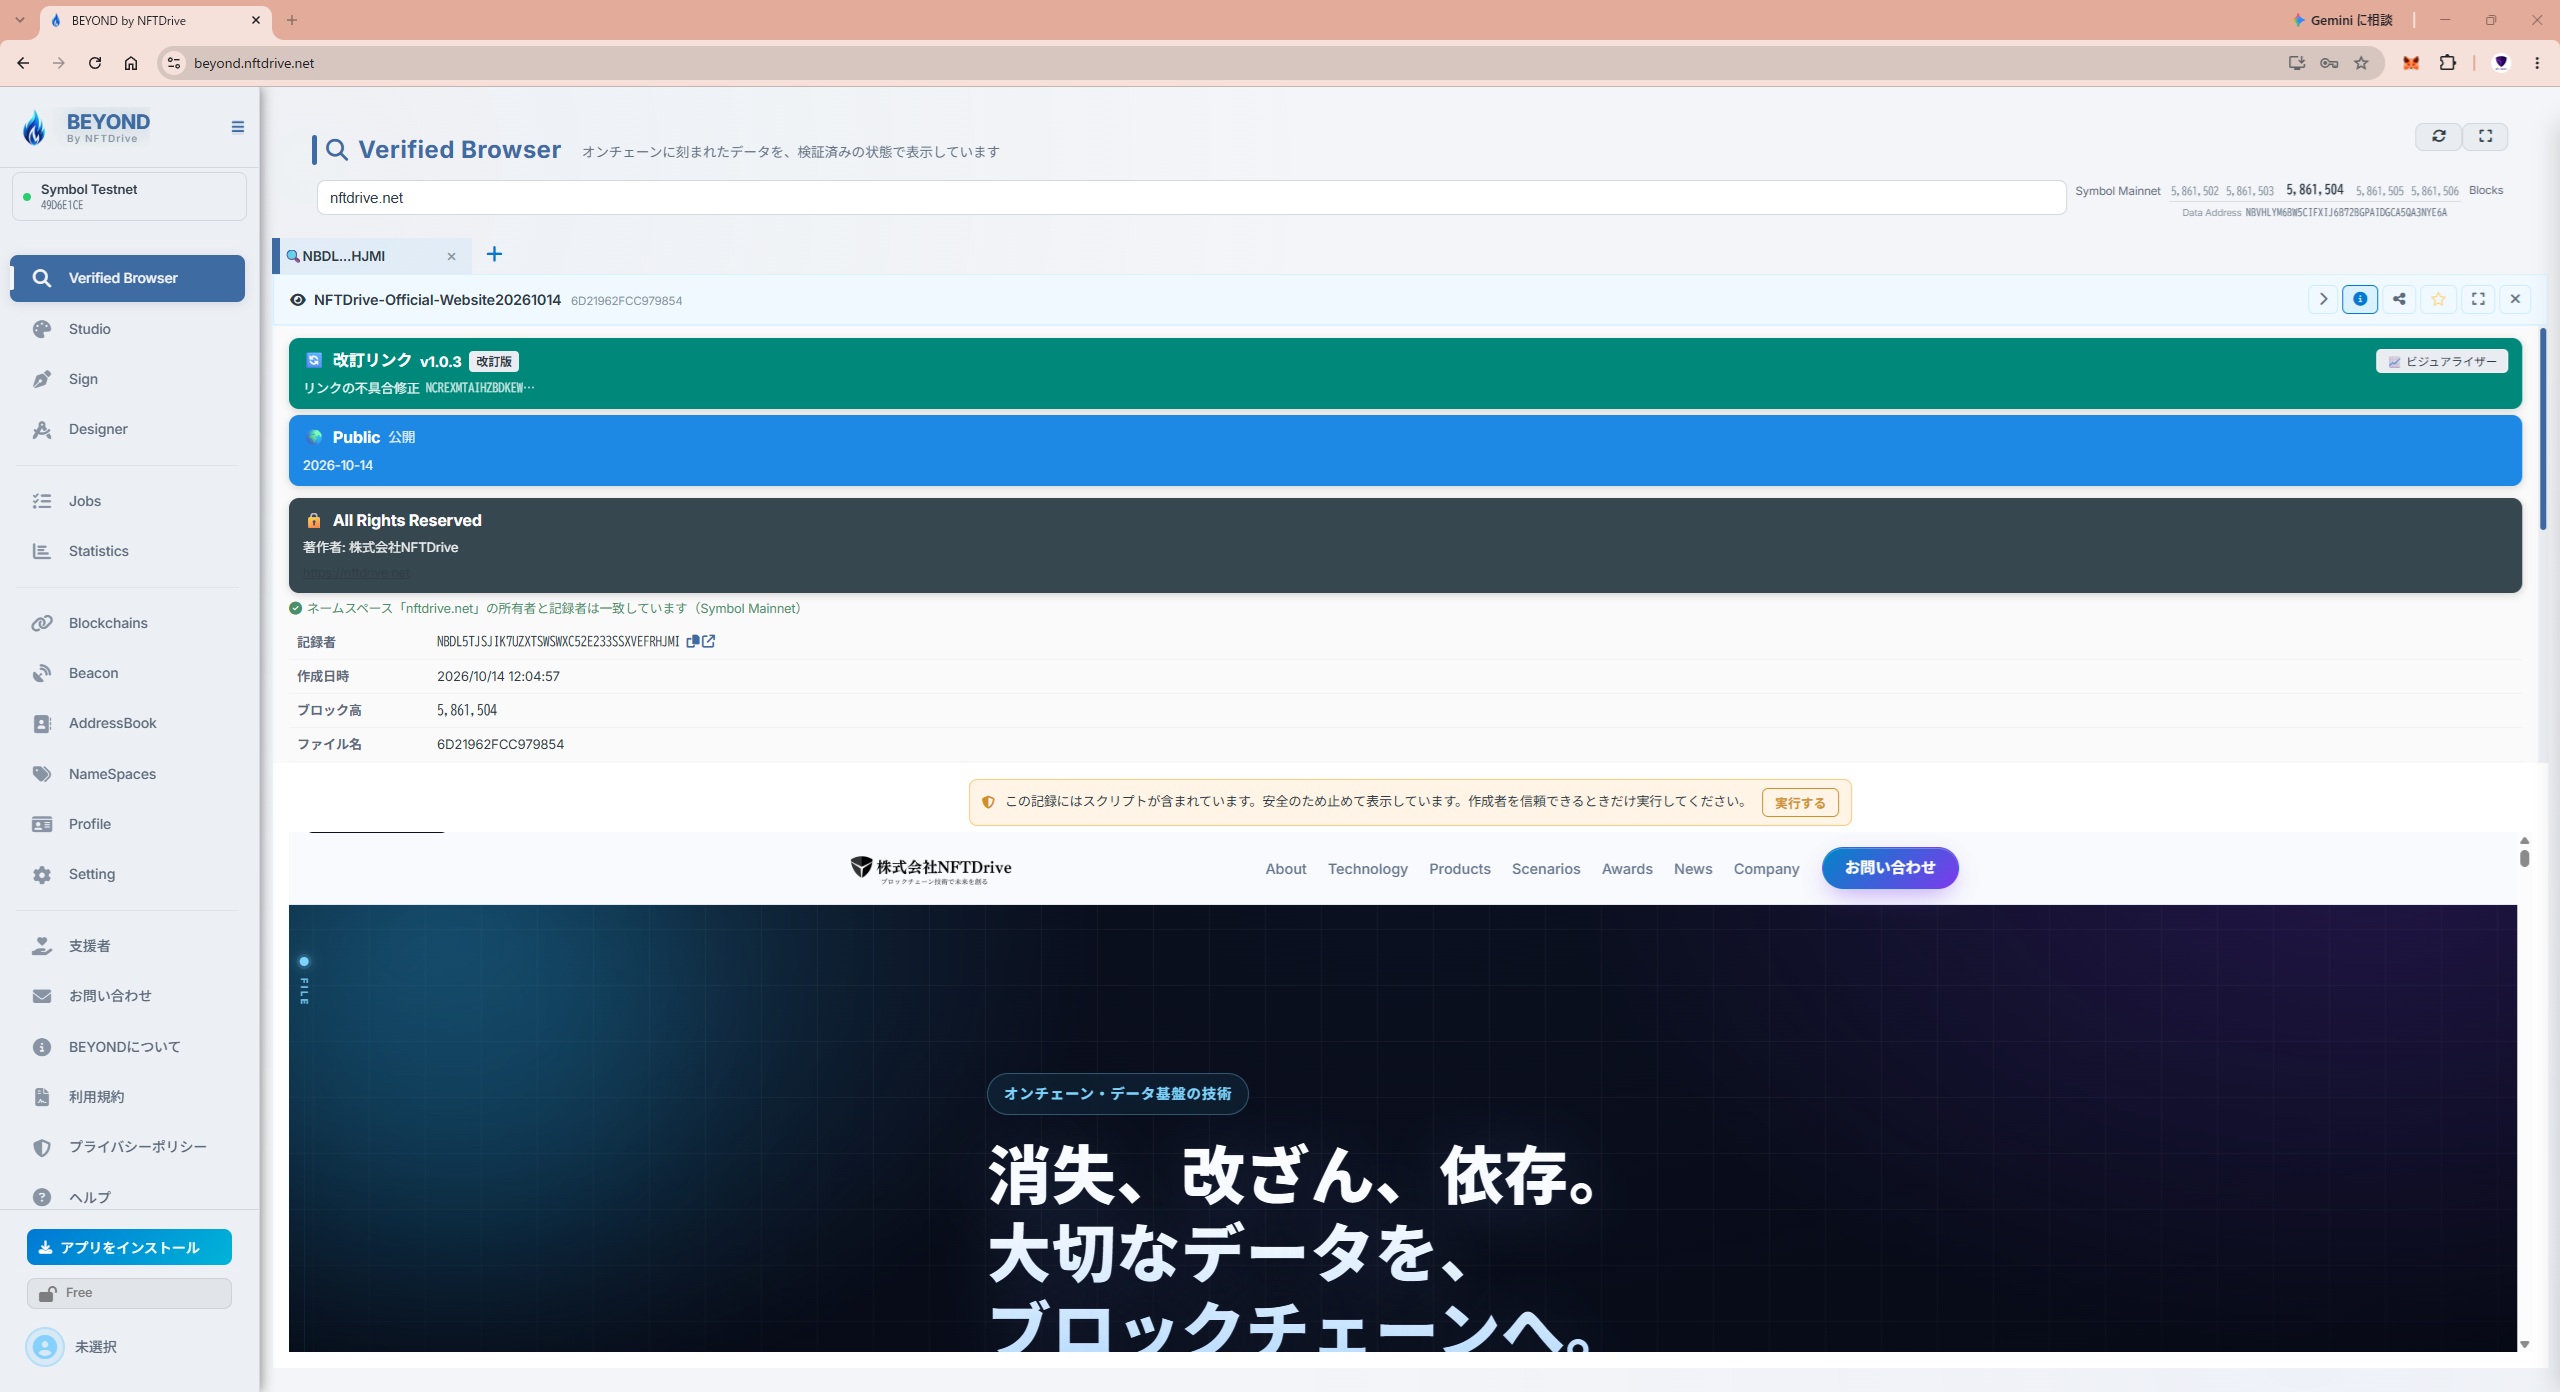The image size is (2560, 1392).
Task: Click the share icon in record toolbar
Action: pyautogui.click(x=2399, y=299)
